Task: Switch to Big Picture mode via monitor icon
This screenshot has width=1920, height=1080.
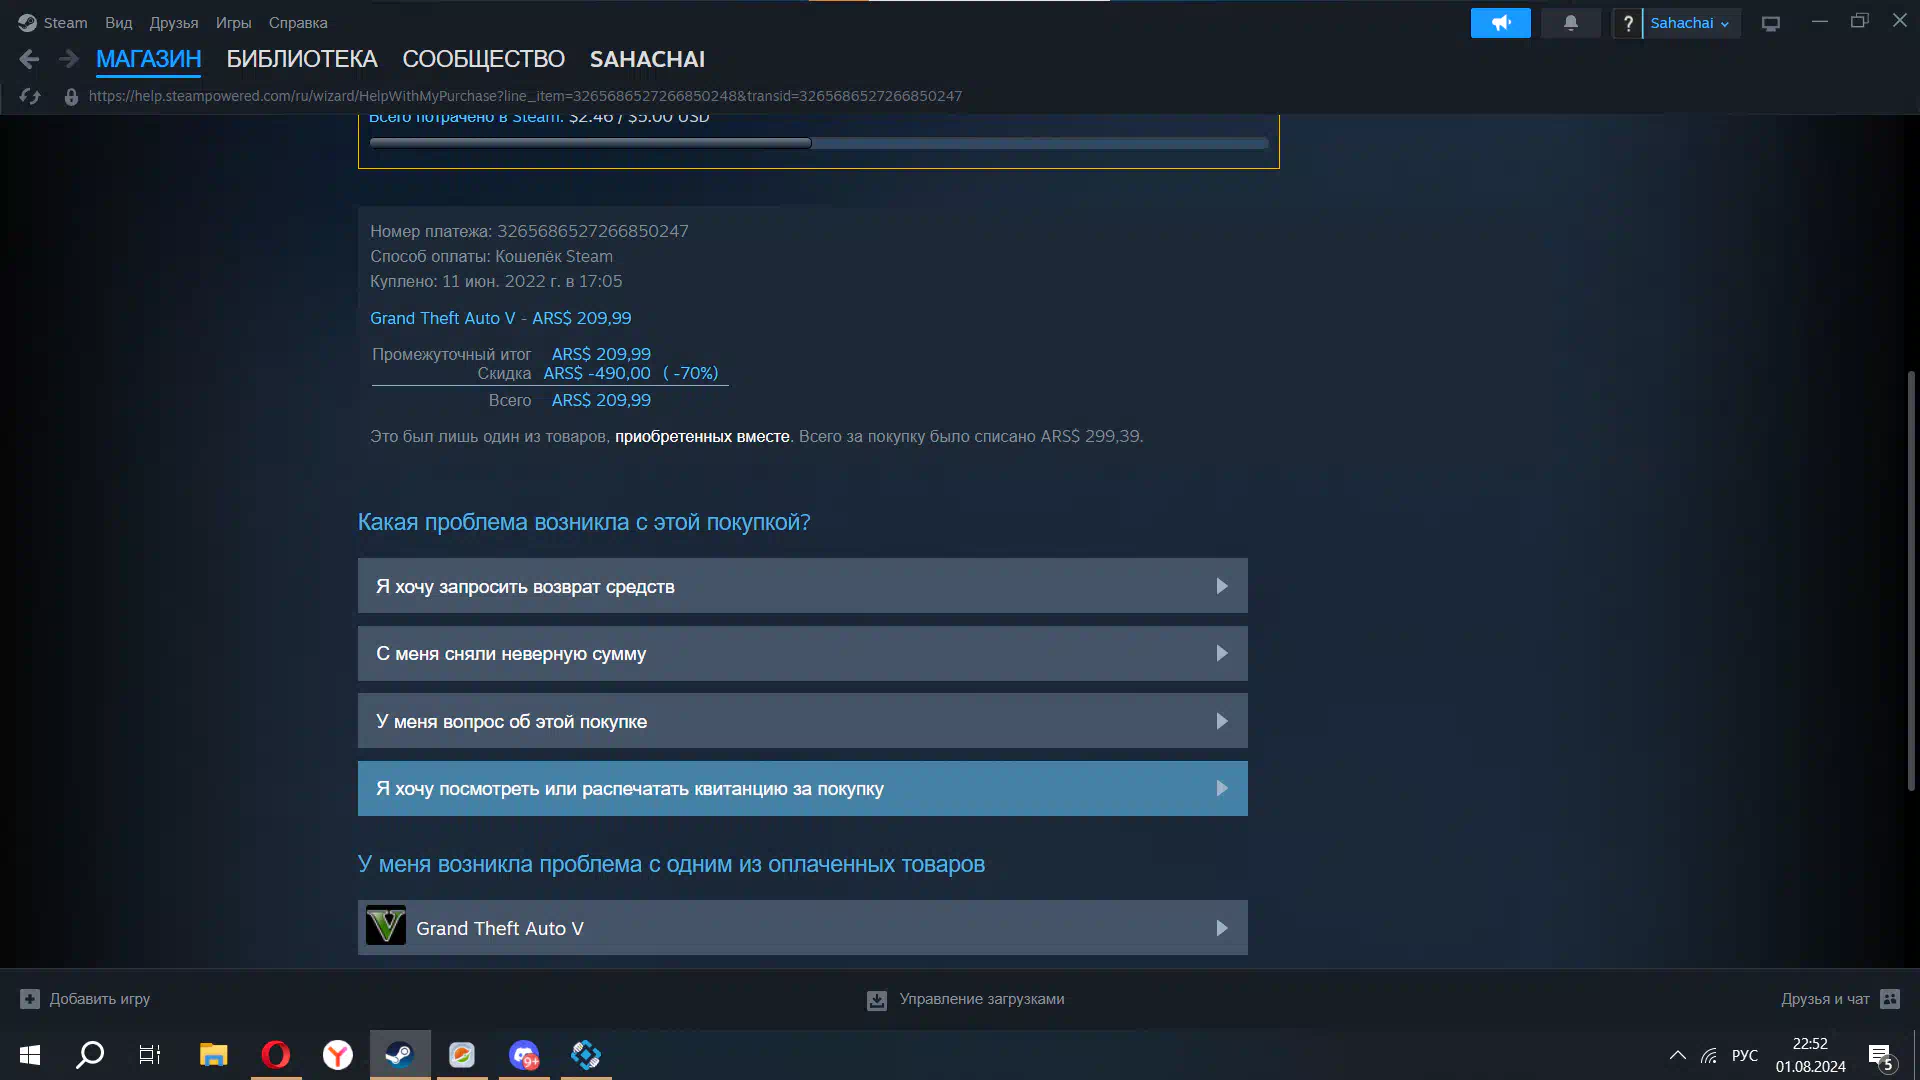Action: click(x=1771, y=23)
